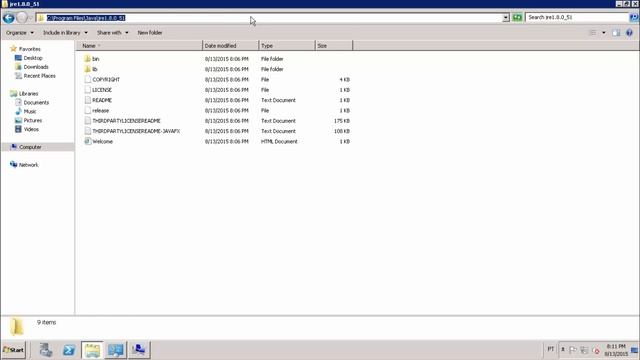Viewport: 640px width, 360px height.
Task: Go back with the blue Back arrow
Action: (x=9, y=18)
